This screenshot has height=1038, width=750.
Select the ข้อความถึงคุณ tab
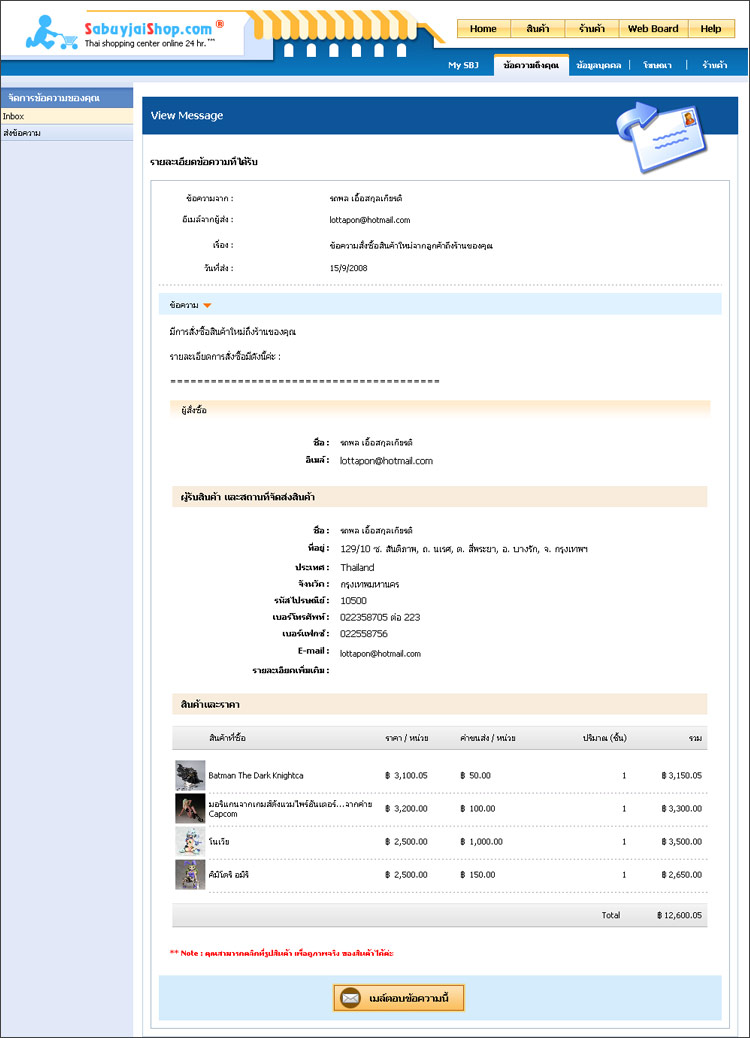pyautogui.click(x=531, y=65)
